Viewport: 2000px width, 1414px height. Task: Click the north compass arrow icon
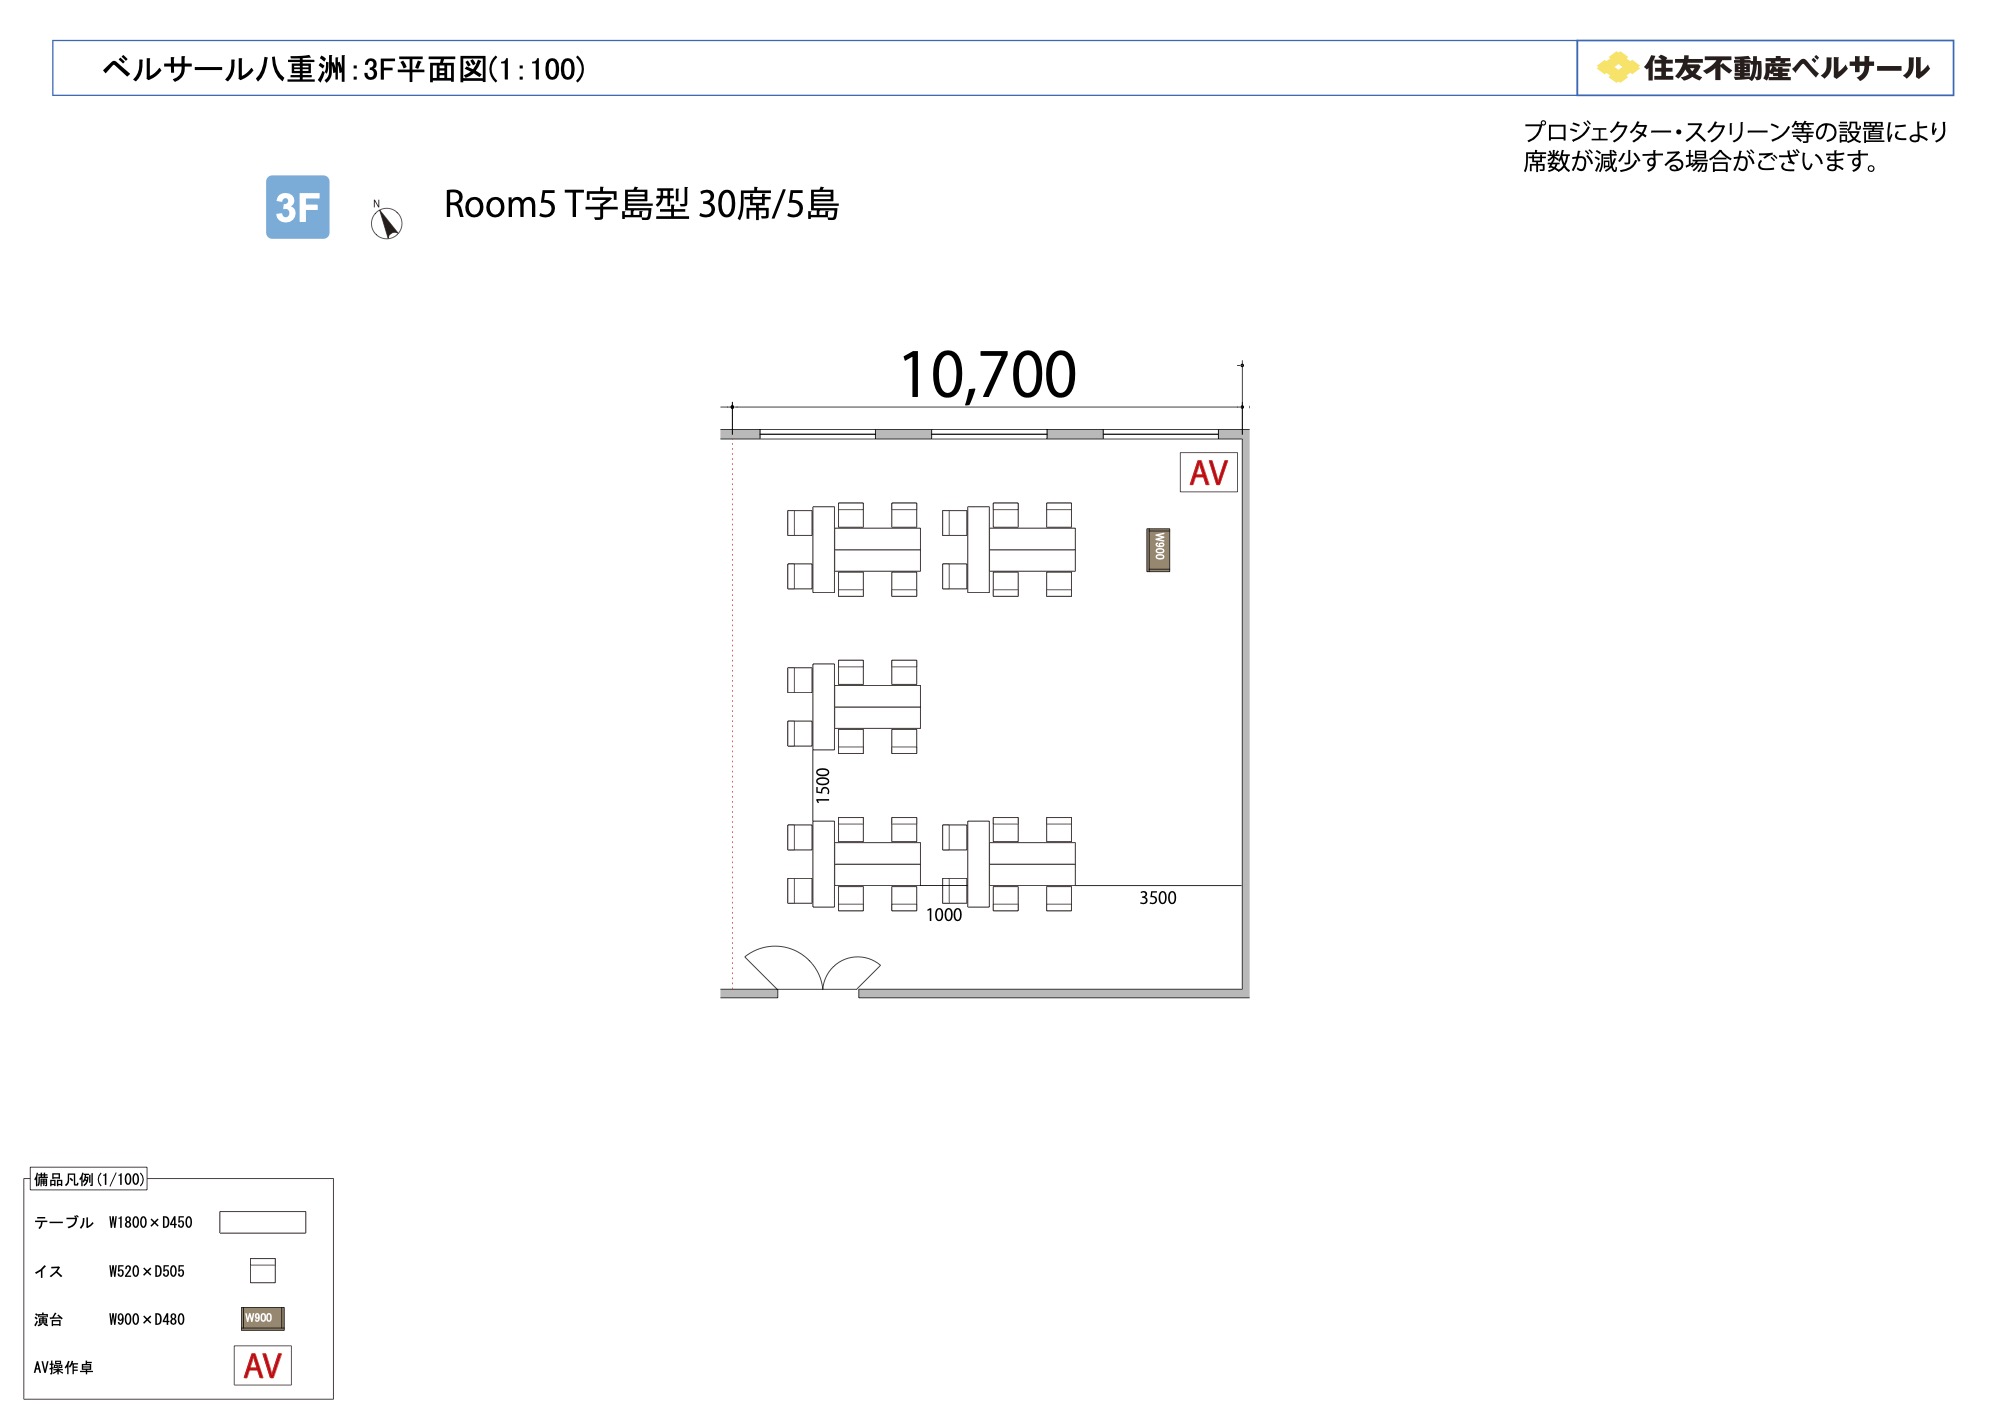tap(386, 221)
